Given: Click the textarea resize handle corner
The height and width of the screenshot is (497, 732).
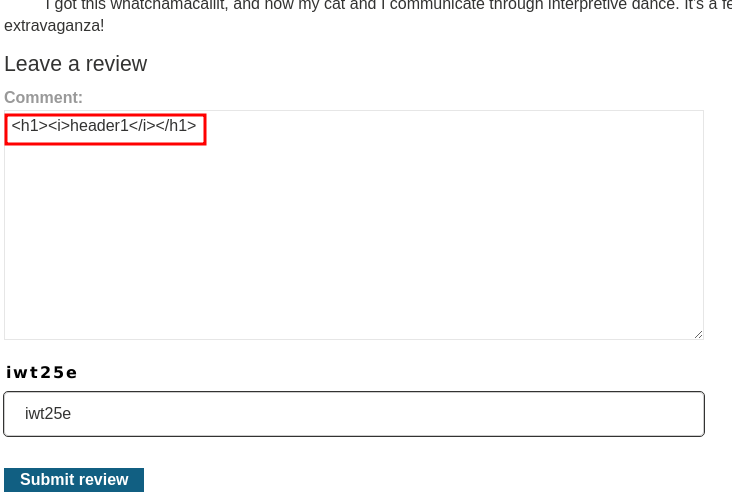Looking at the screenshot, I should coord(698,334).
